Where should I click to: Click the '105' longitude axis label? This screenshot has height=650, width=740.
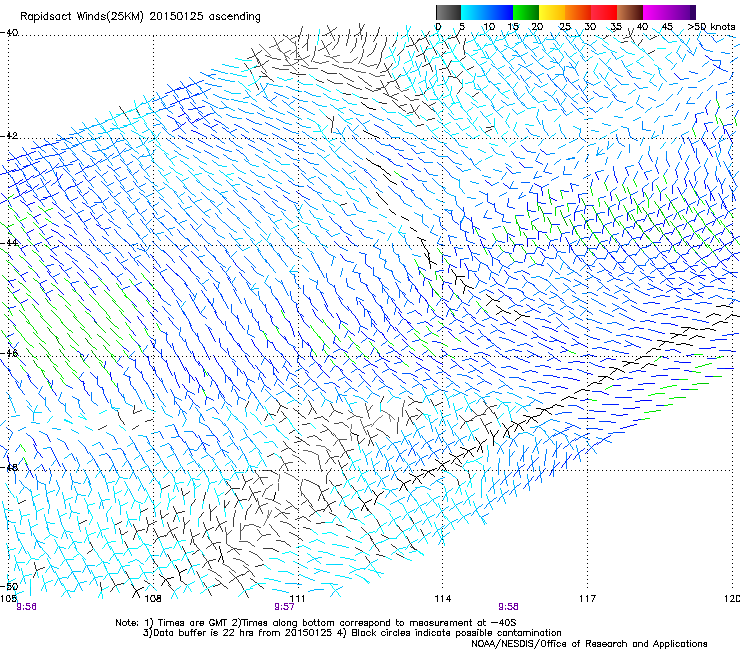pyautogui.click(x=8, y=599)
